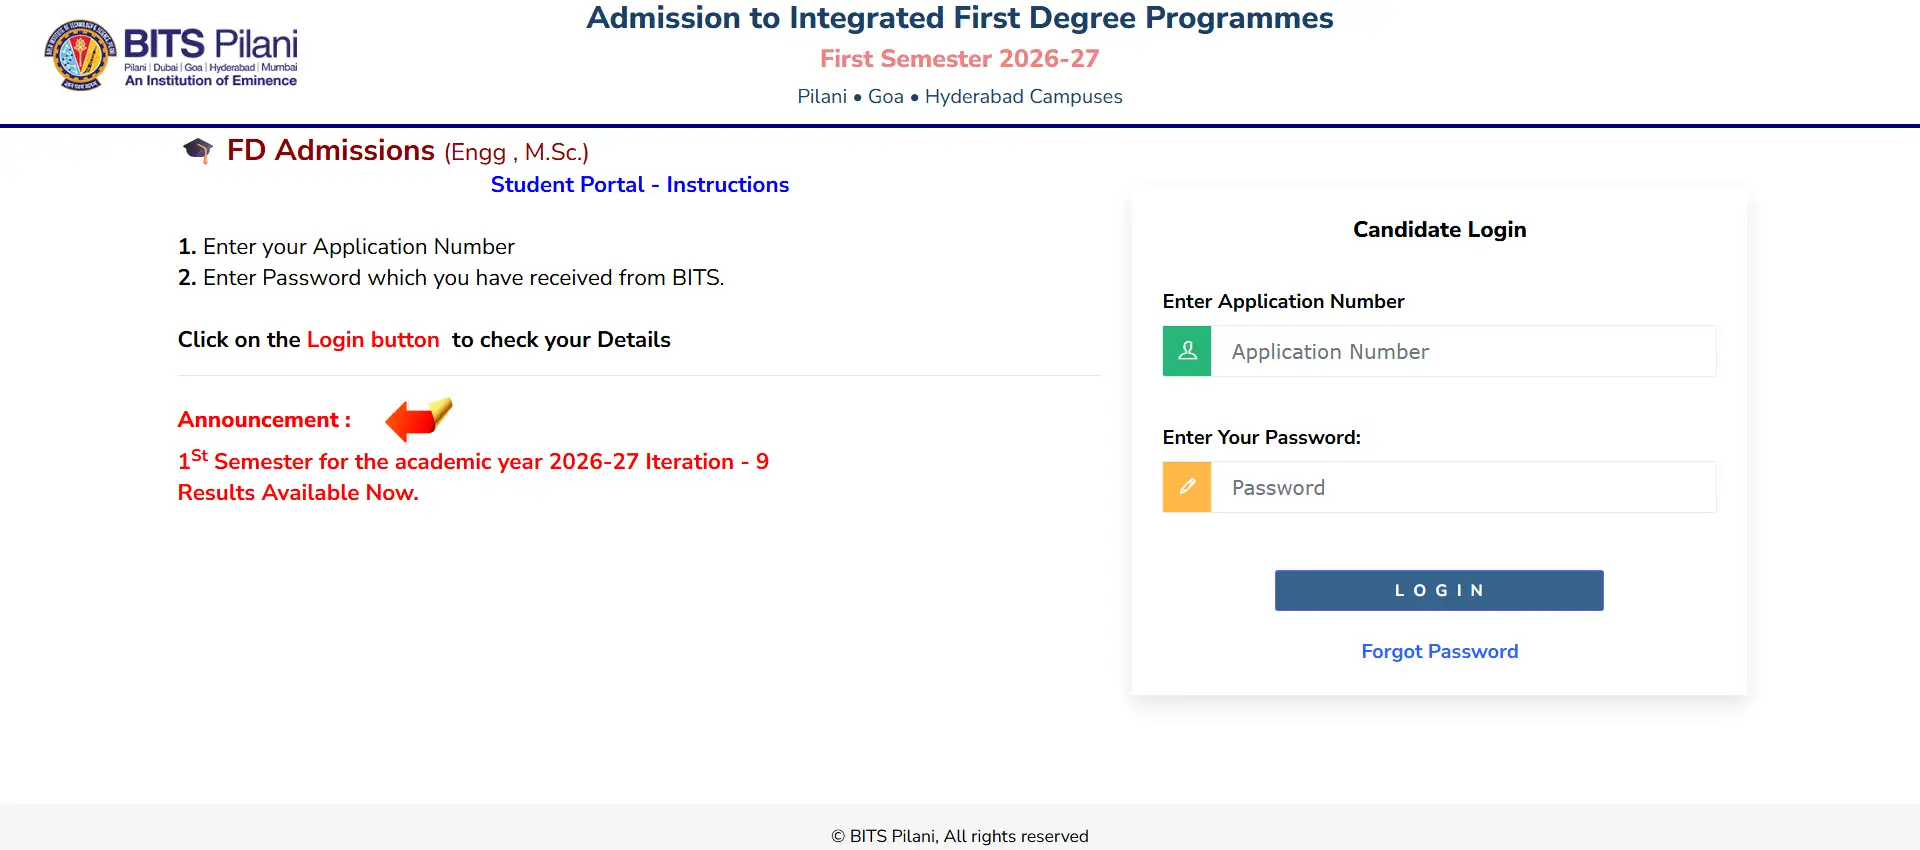Click the 'First Semester 2026-27' subtitle
Viewport: 1920px width, 850px height.
coord(960,59)
